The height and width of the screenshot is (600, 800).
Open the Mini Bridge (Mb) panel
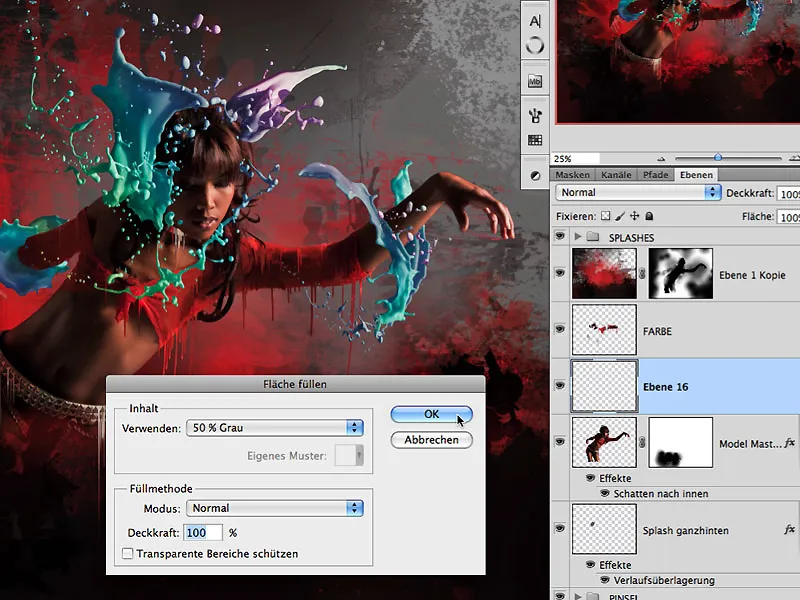535,81
